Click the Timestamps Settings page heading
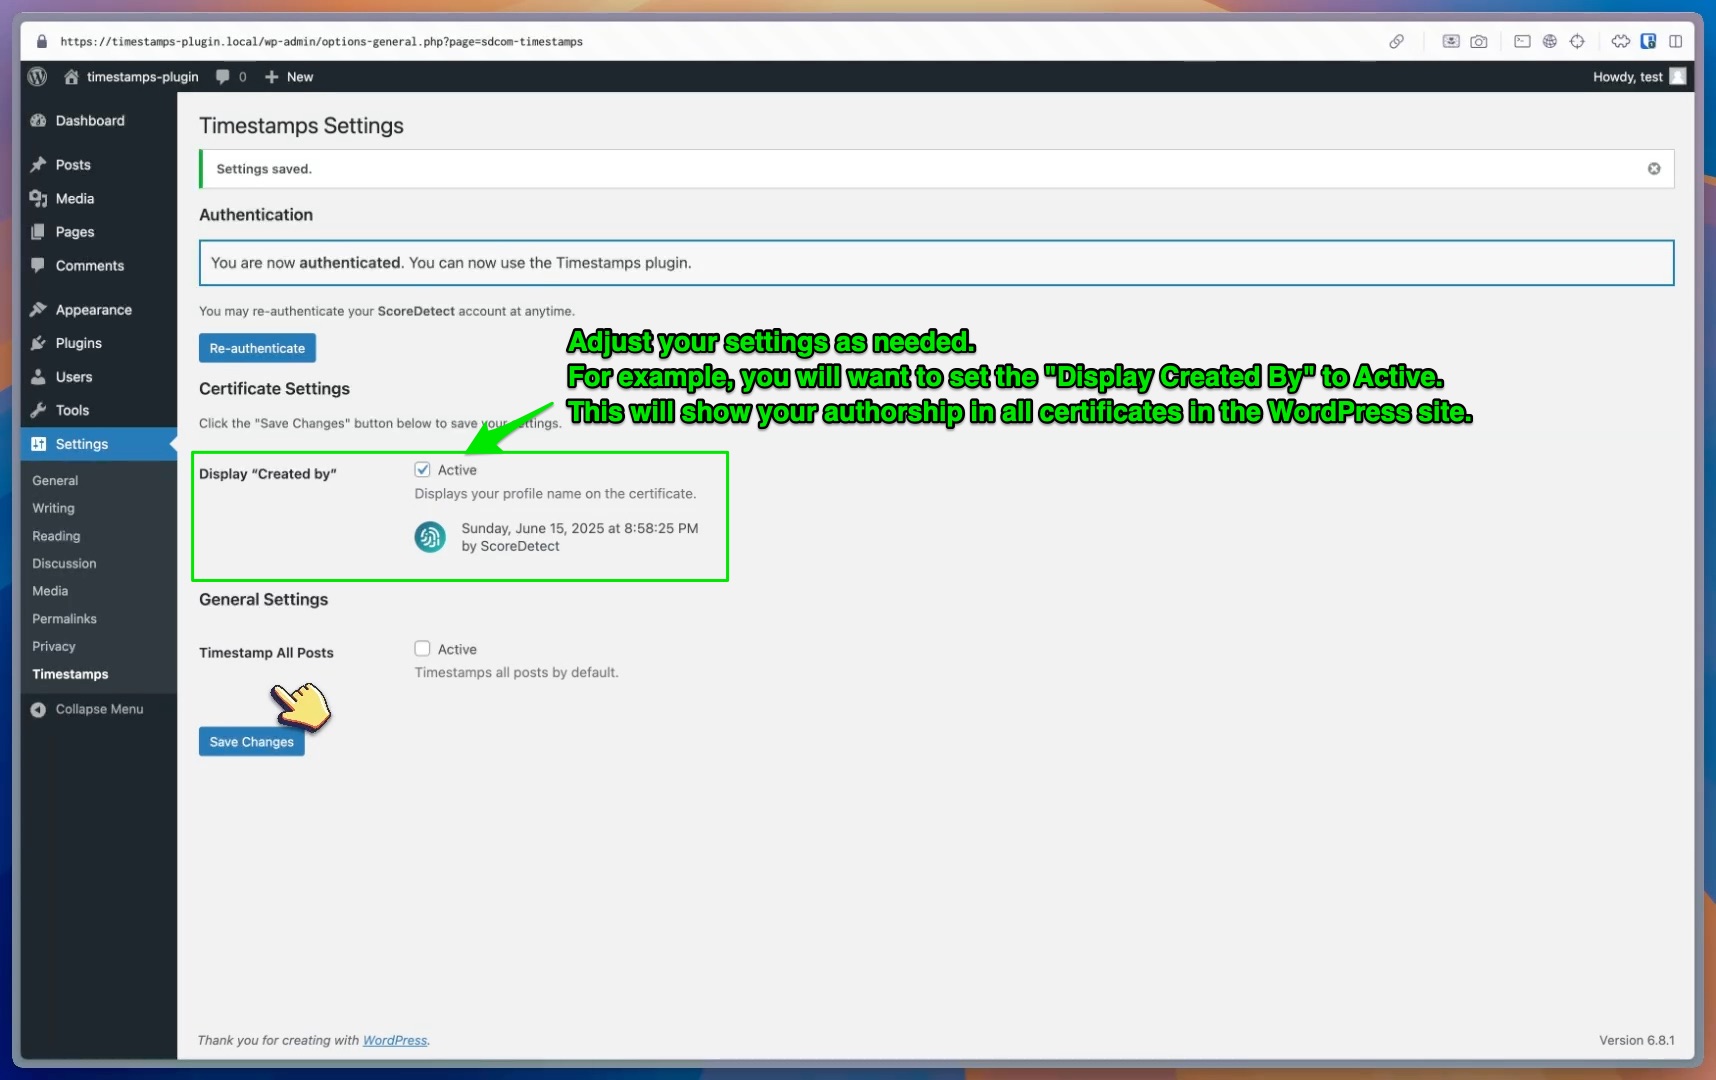 [x=301, y=126]
